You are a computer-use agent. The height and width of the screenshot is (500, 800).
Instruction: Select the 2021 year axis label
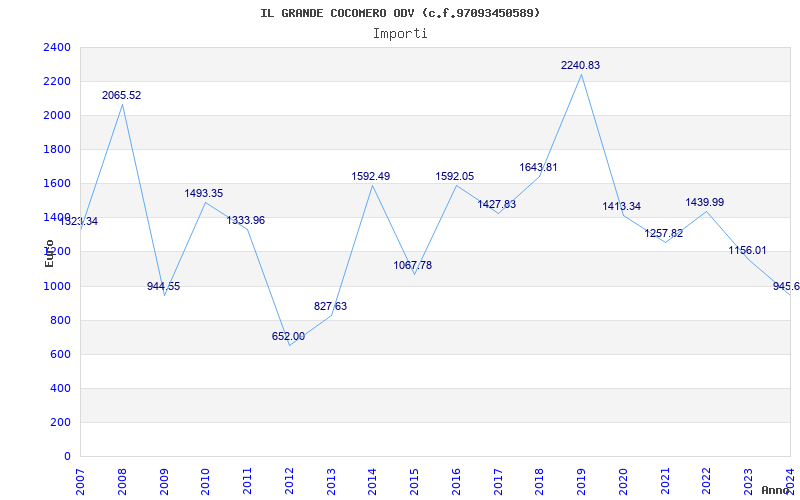pyautogui.click(x=665, y=482)
